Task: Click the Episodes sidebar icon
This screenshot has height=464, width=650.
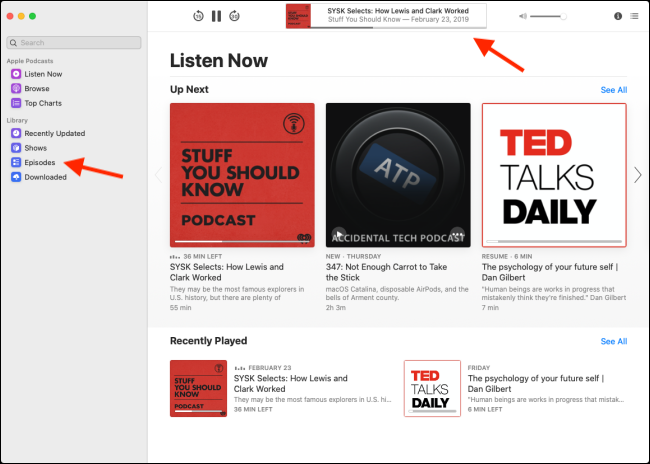Action: click(16, 163)
